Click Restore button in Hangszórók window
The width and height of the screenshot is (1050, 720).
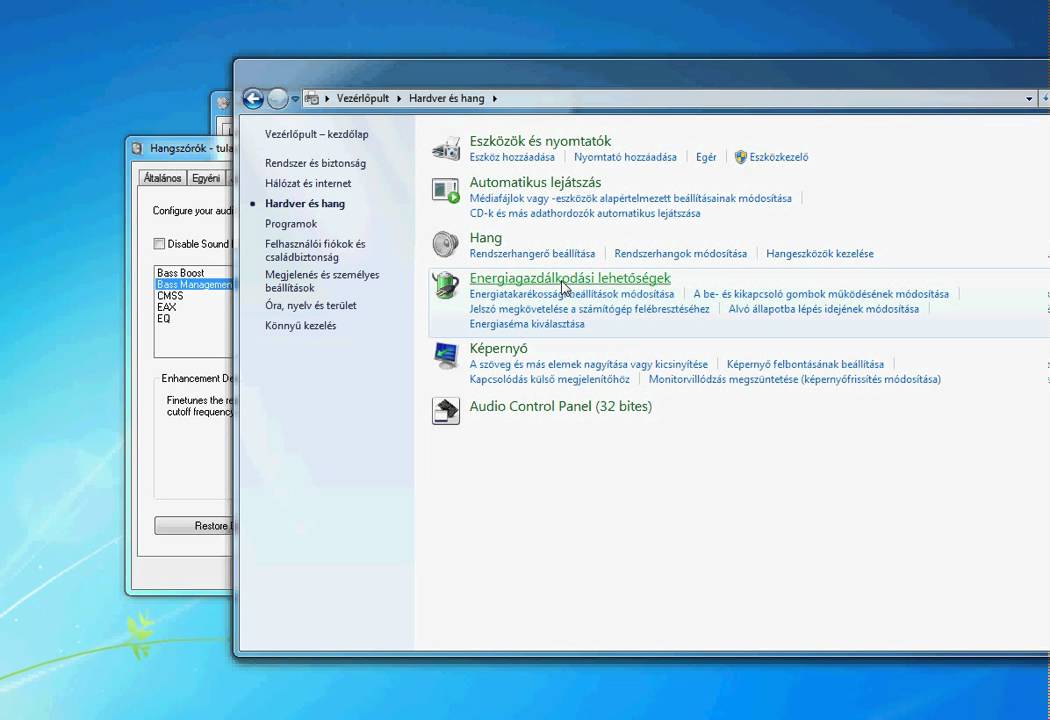point(194,526)
